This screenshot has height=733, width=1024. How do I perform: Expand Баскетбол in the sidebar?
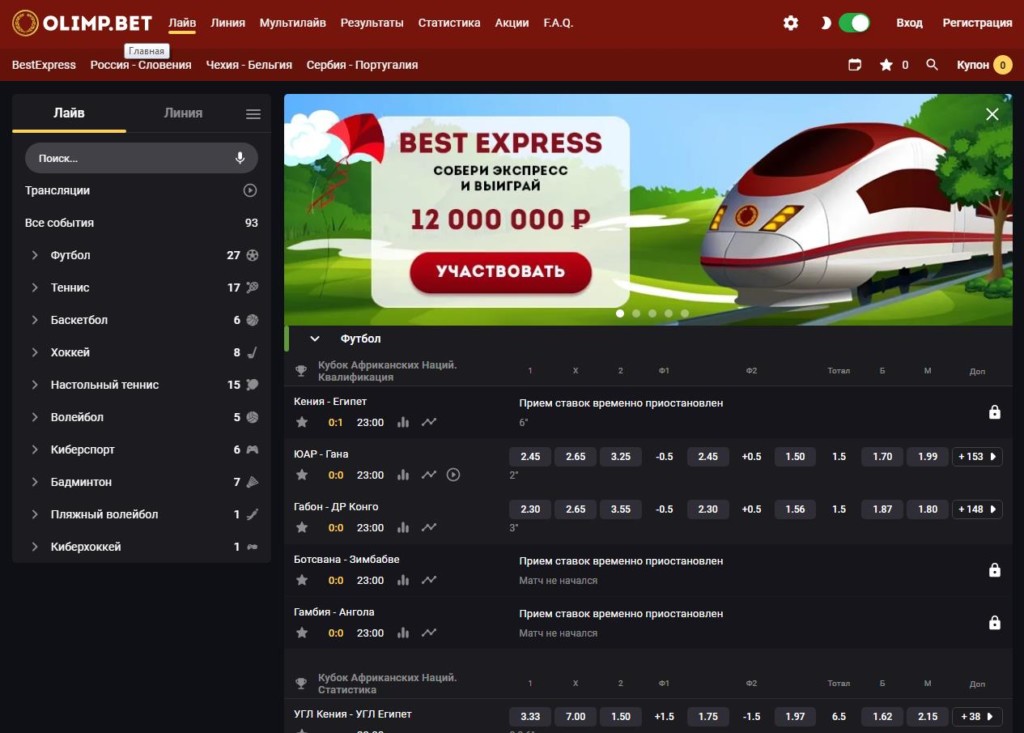click(x=35, y=320)
